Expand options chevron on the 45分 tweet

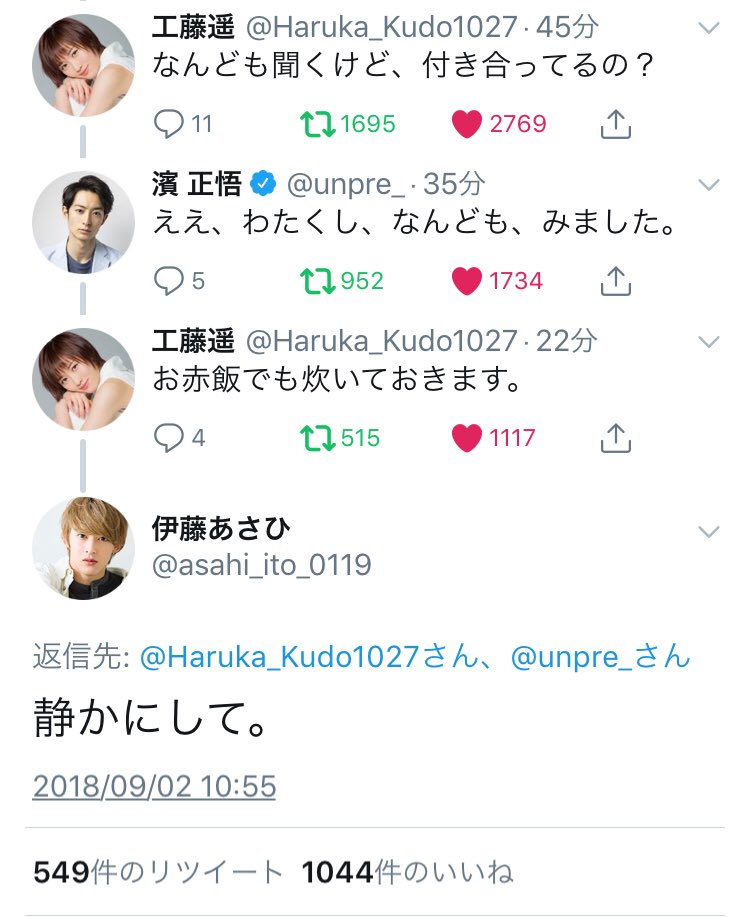[708, 28]
